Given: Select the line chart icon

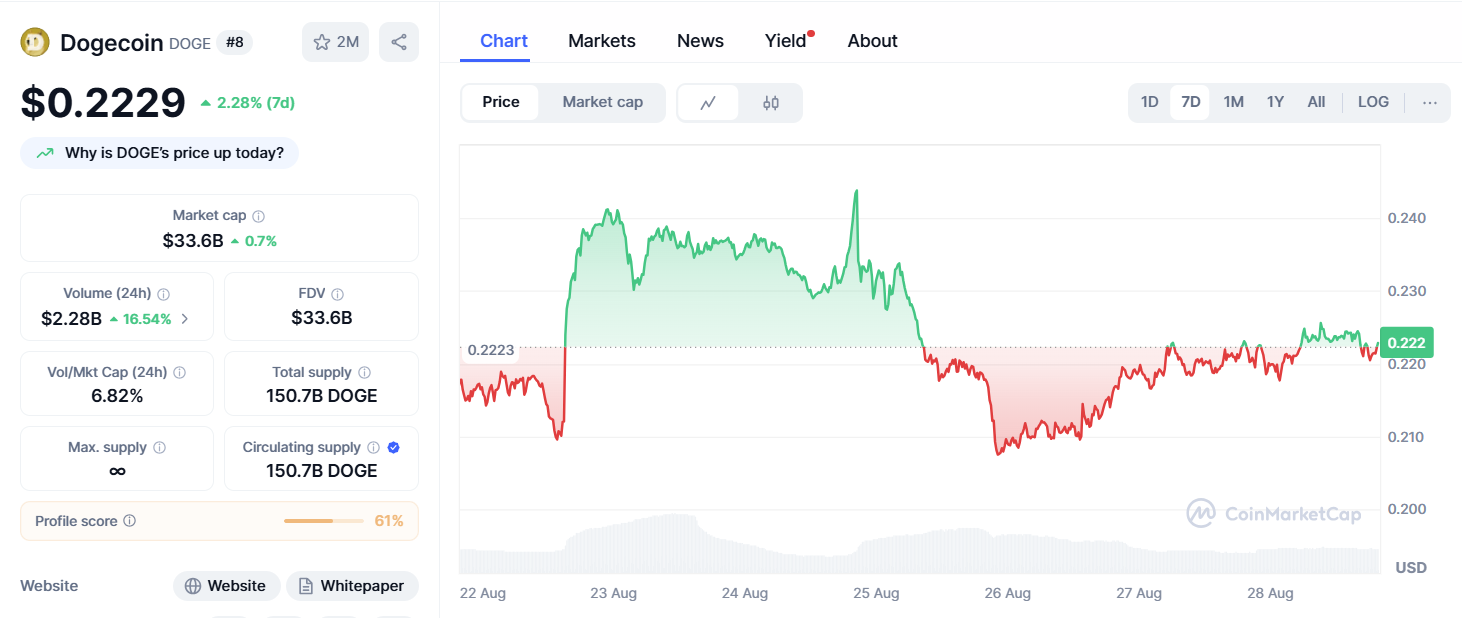Looking at the screenshot, I should tap(710, 102).
